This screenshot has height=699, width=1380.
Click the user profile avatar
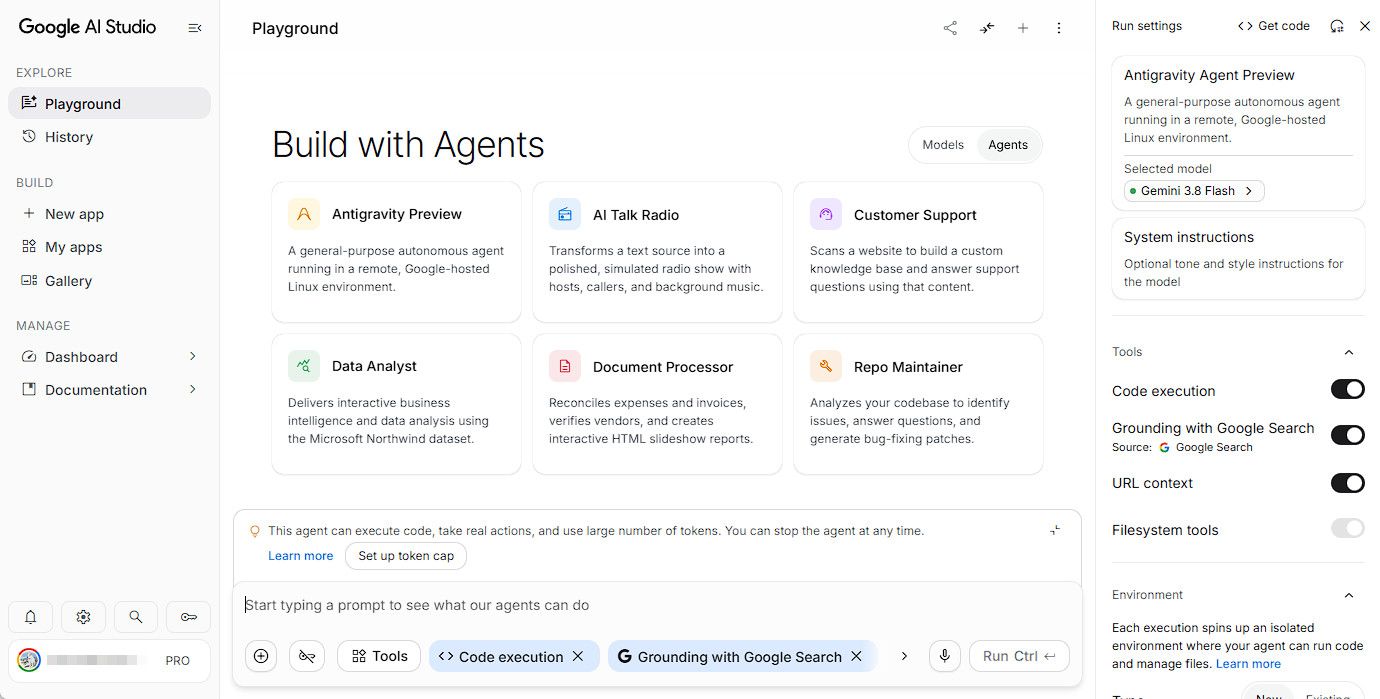29,660
